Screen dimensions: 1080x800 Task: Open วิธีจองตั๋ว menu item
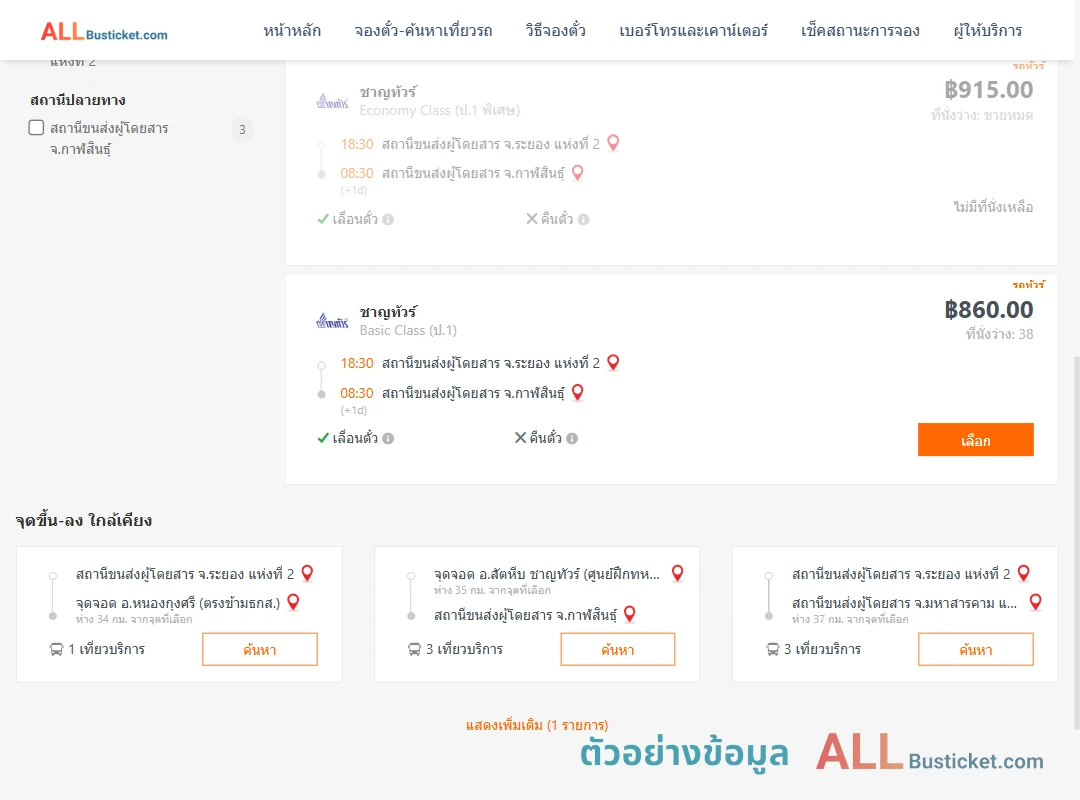point(555,31)
